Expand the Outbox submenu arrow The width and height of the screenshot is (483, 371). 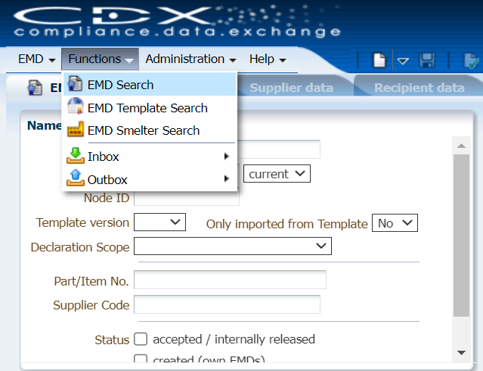point(227,179)
